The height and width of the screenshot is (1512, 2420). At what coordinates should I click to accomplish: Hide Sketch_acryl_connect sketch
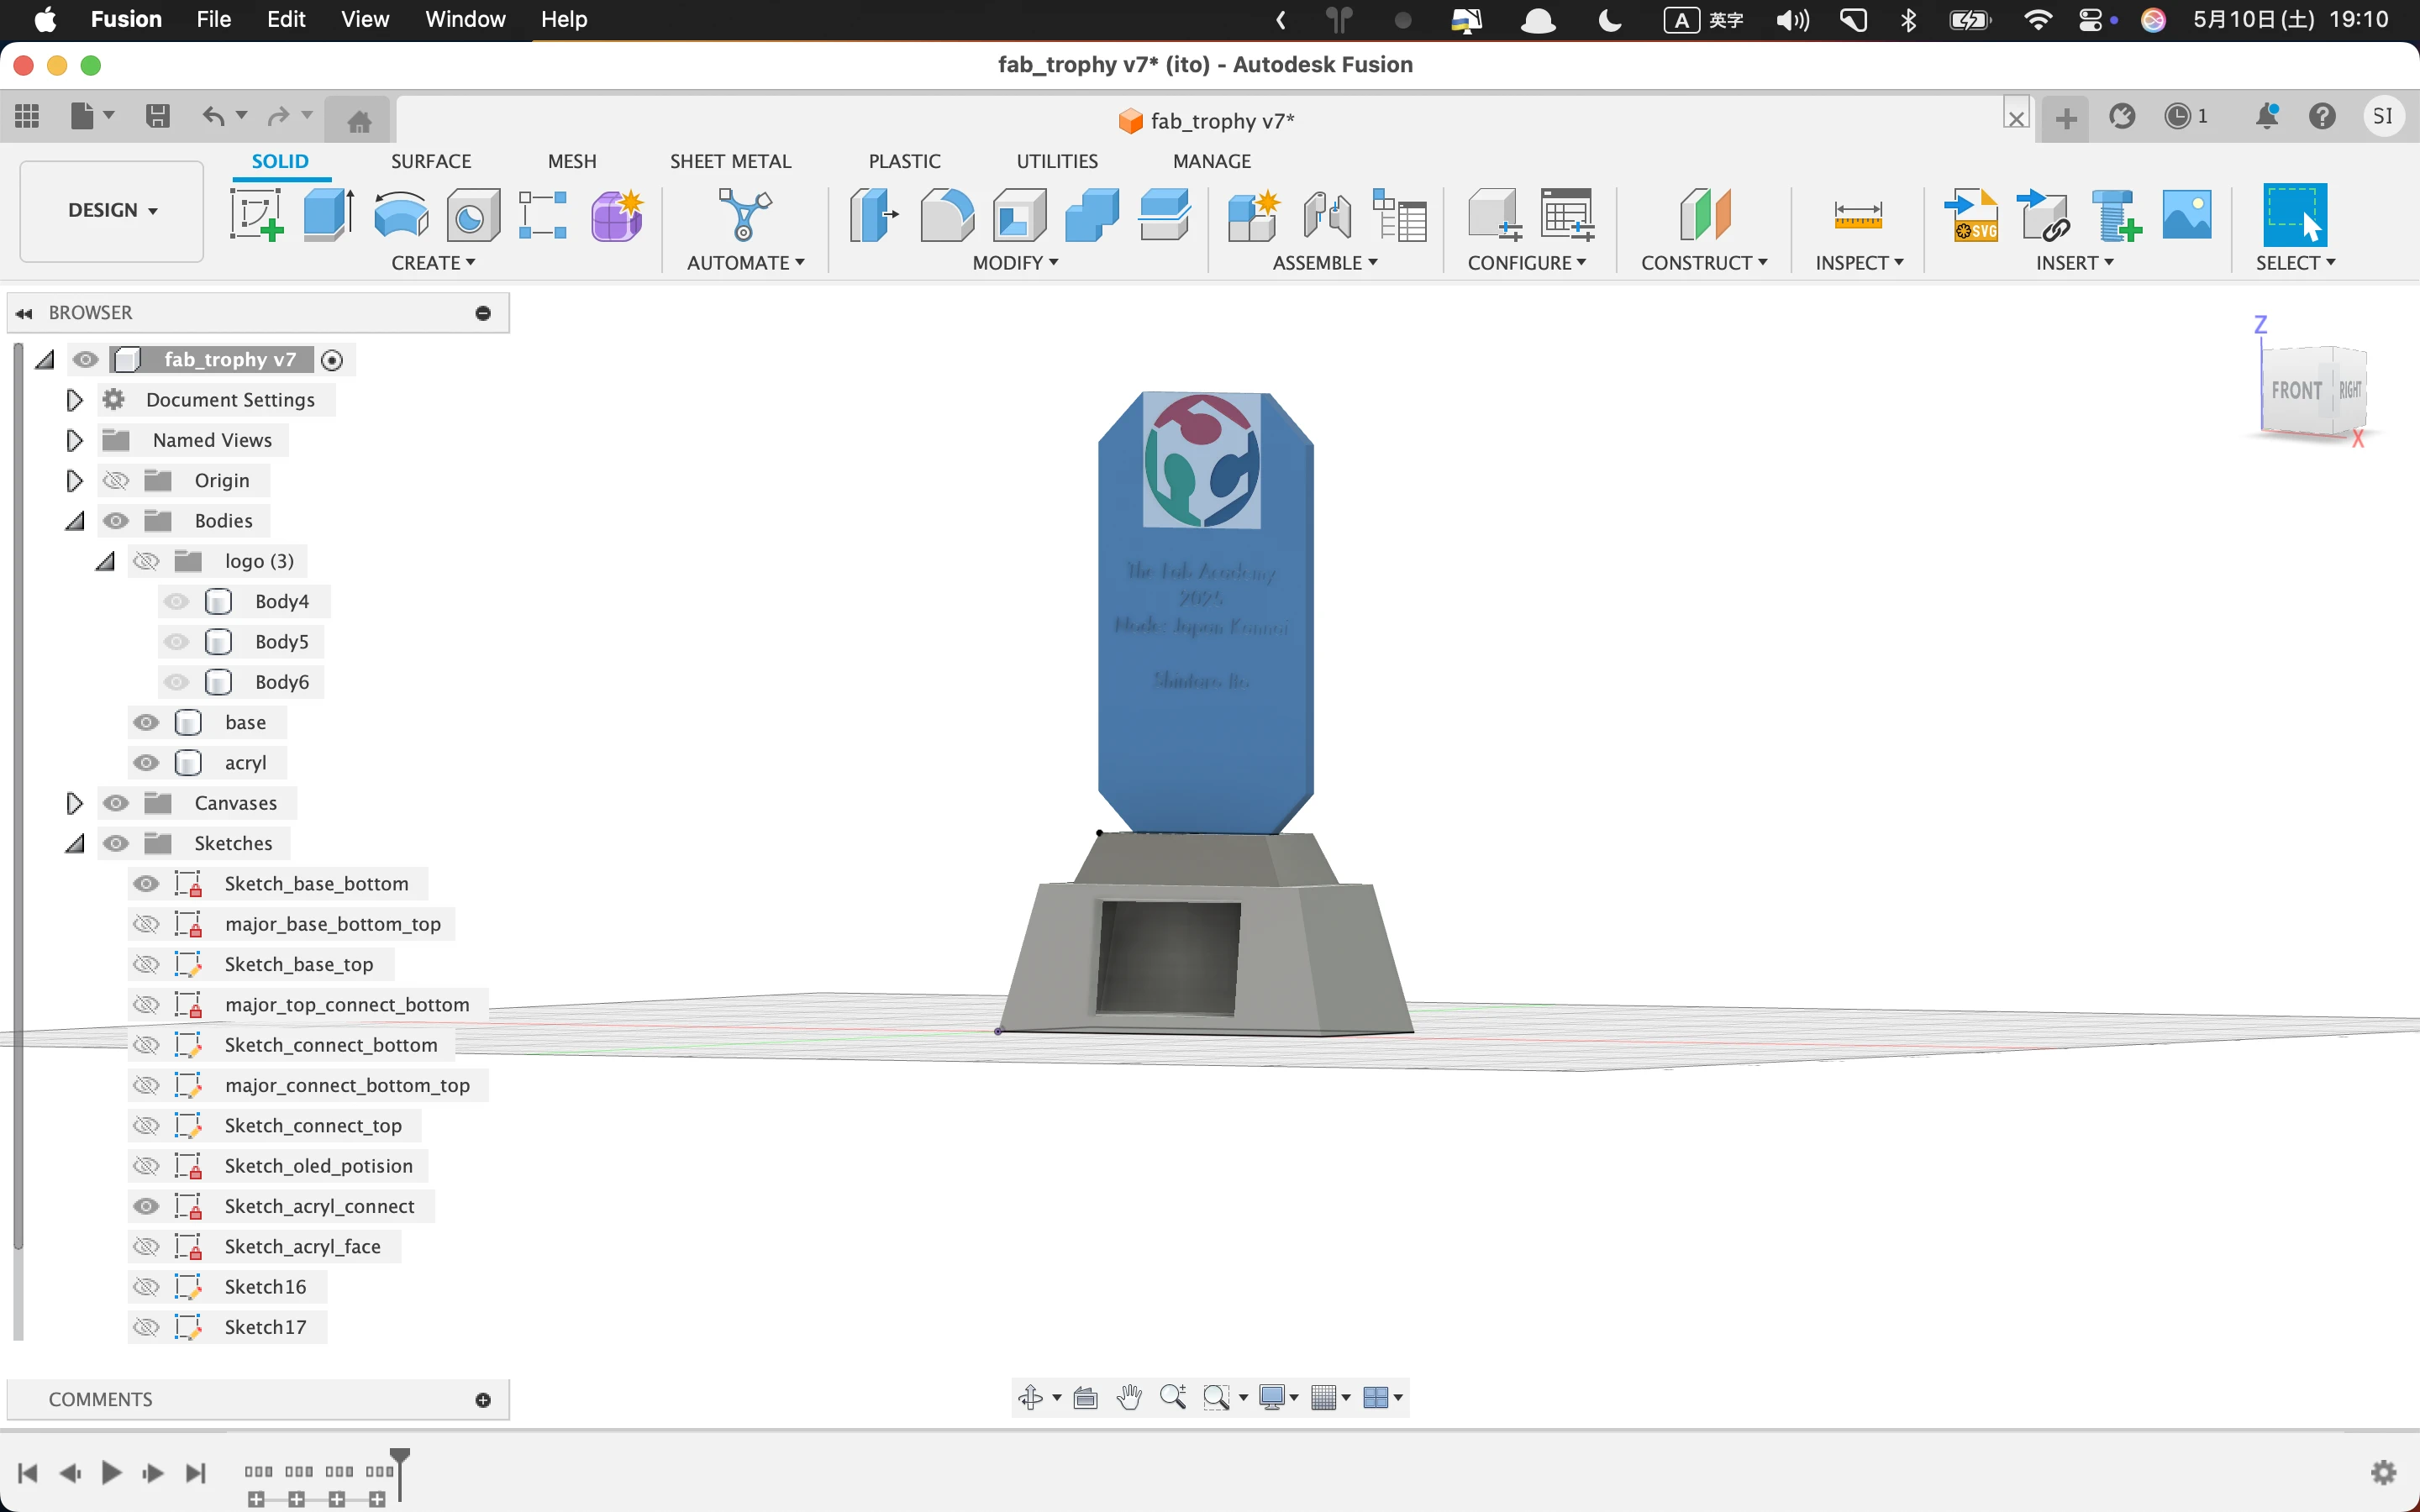(146, 1206)
